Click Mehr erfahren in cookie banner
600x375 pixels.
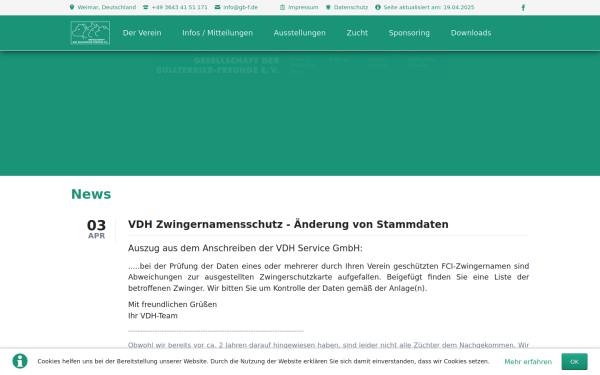(528, 362)
